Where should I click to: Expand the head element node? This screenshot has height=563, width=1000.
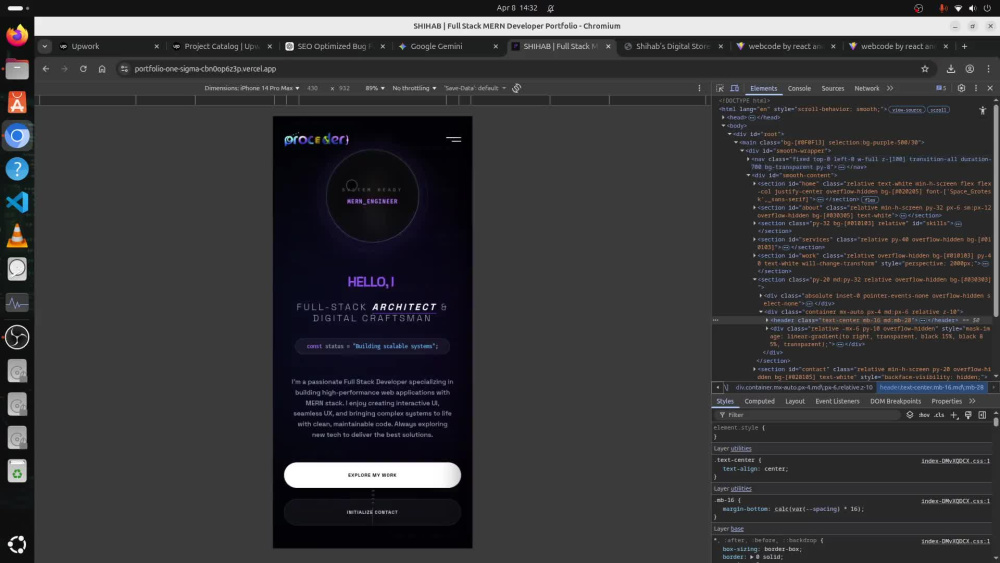coord(724,117)
